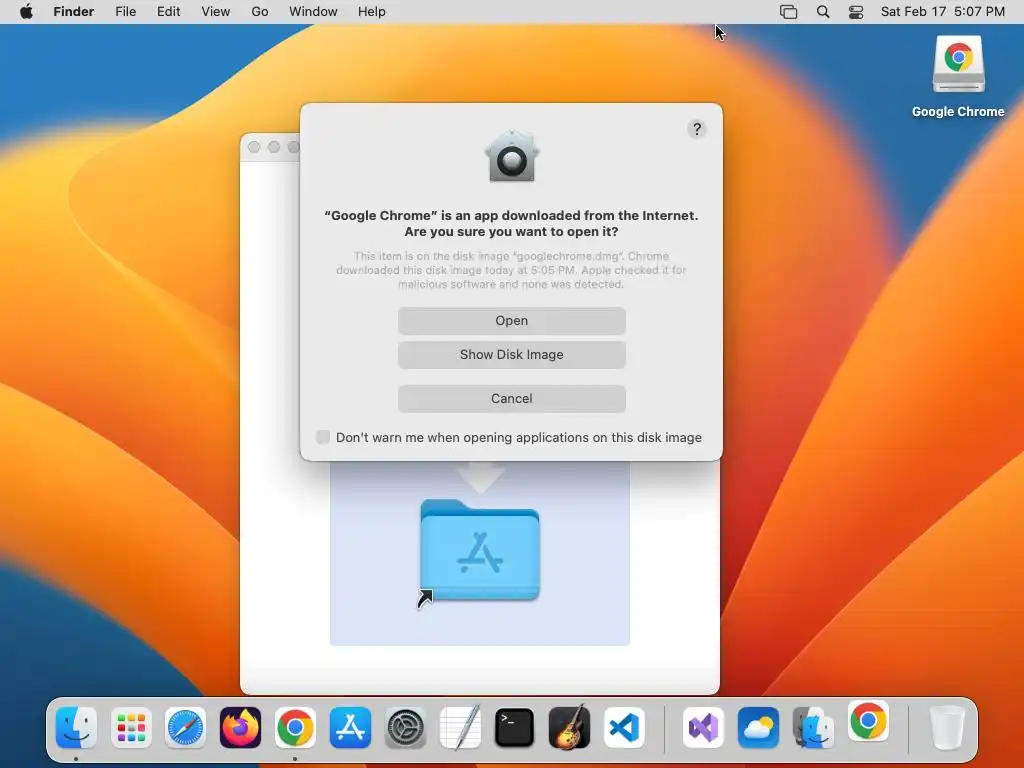Click the date and time clock
Screen dimensions: 1024x768
point(942,12)
